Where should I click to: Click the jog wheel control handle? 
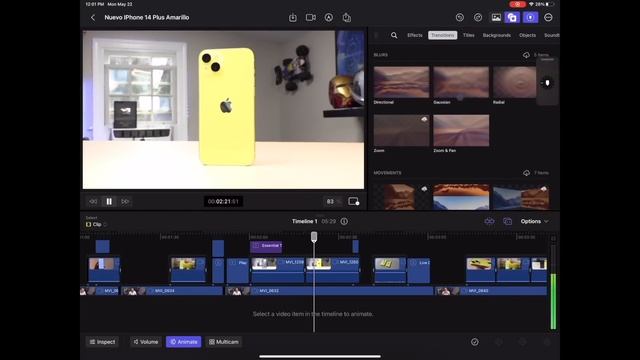pyautogui.click(x=547, y=83)
